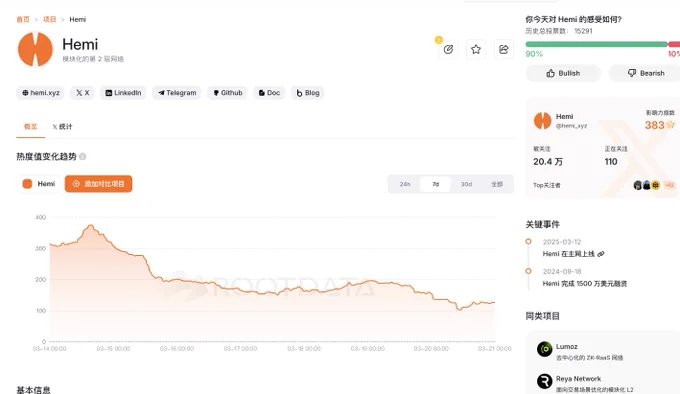Click the 历史总投票数 15291 text
This screenshot has height=394, width=680.
[x=559, y=31]
